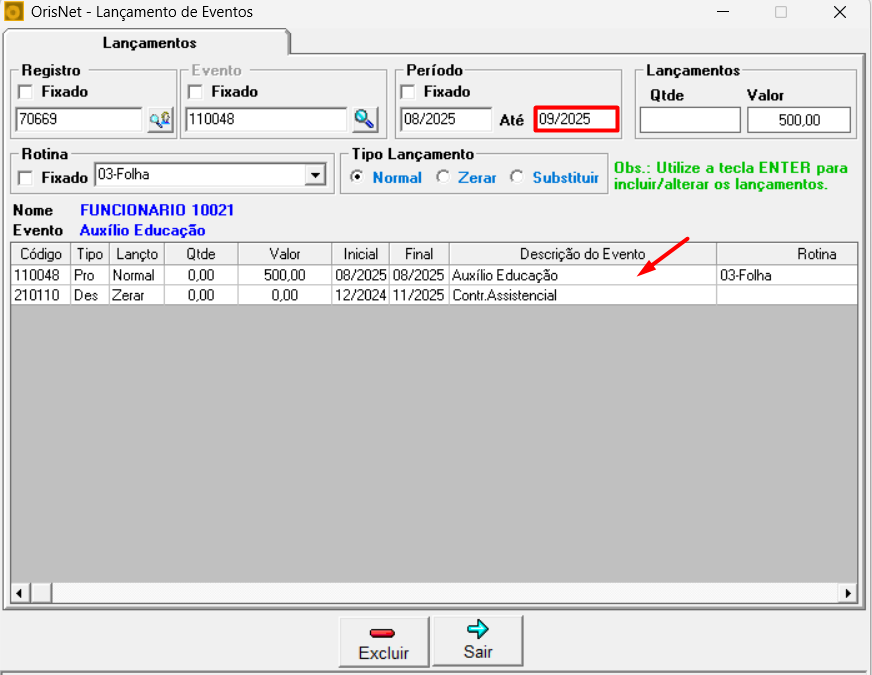Click the Valor field showing 500,00

798,120
